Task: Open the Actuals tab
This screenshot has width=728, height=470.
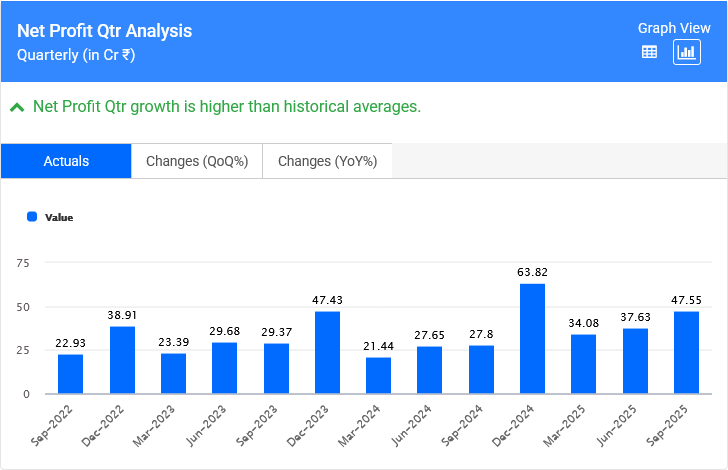Action: click(x=66, y=161)
